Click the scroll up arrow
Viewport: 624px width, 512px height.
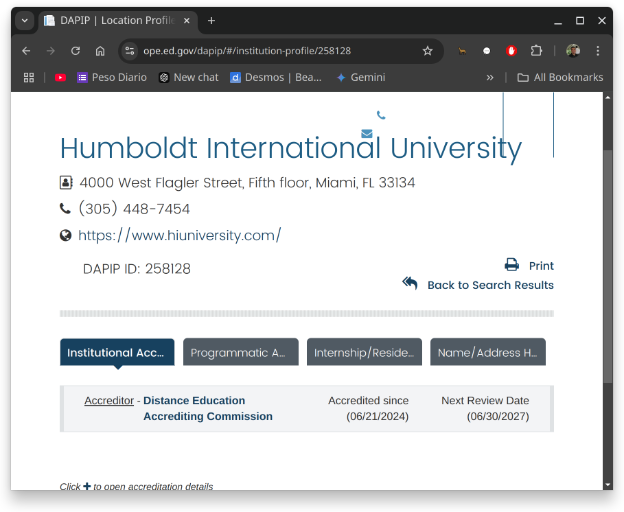pos(607,97)
